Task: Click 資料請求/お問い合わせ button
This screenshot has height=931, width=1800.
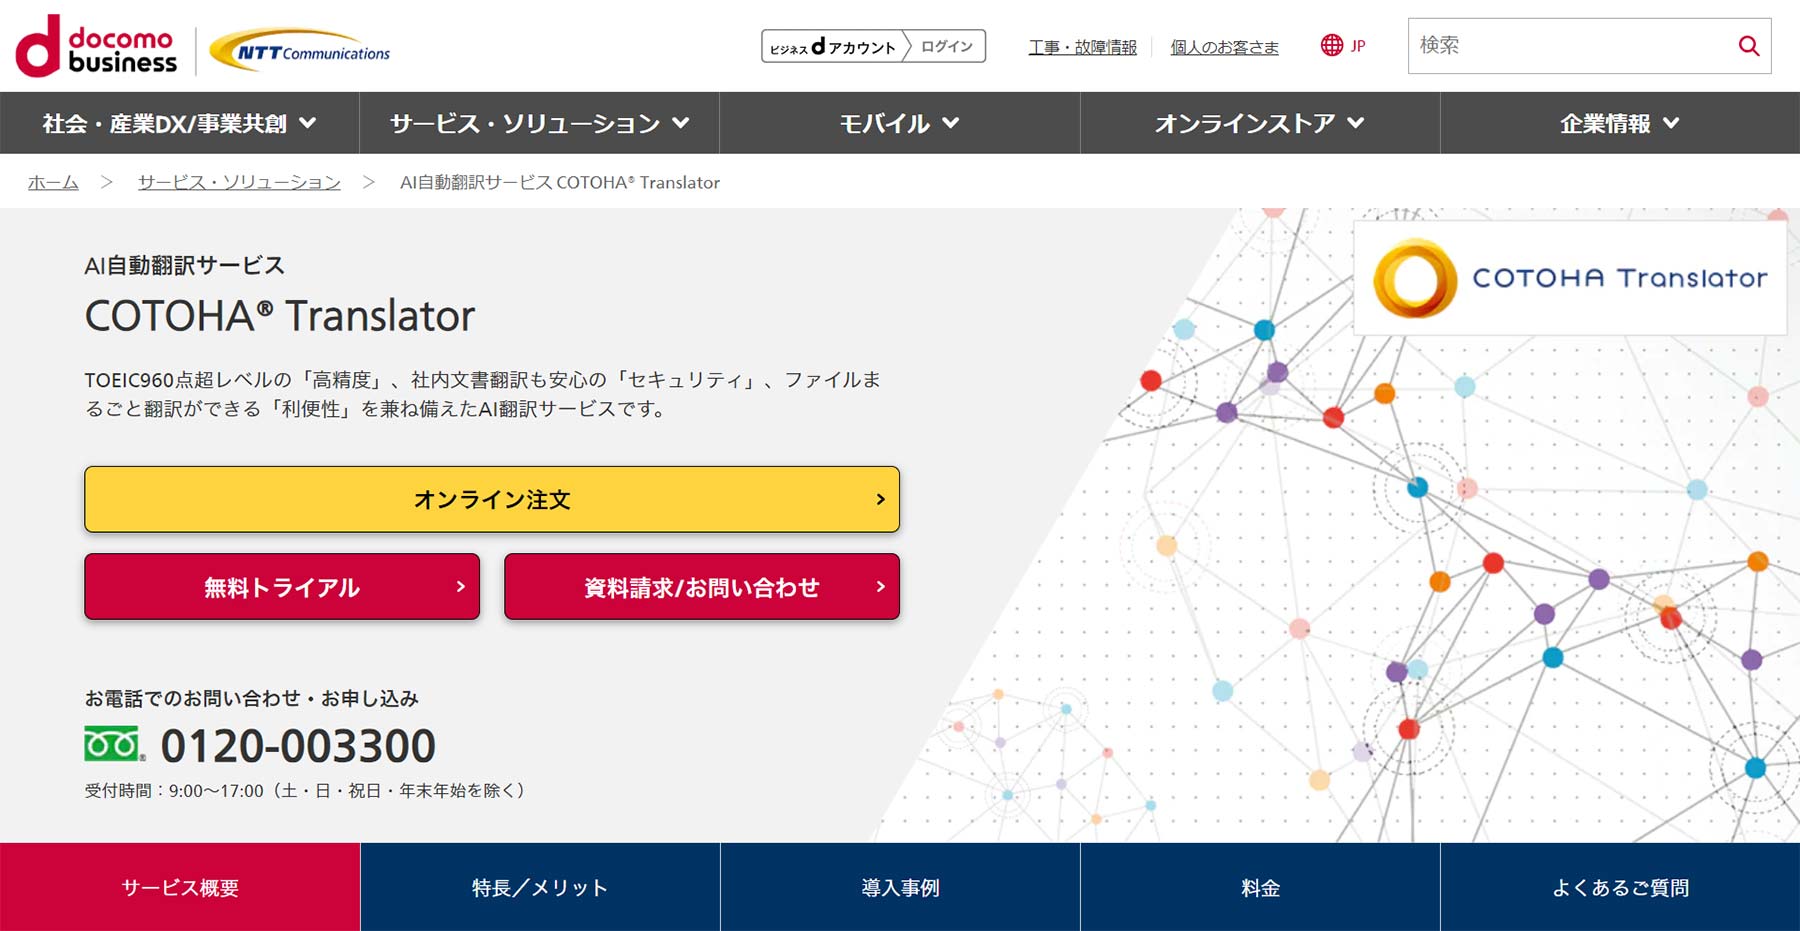Action: 702,586
